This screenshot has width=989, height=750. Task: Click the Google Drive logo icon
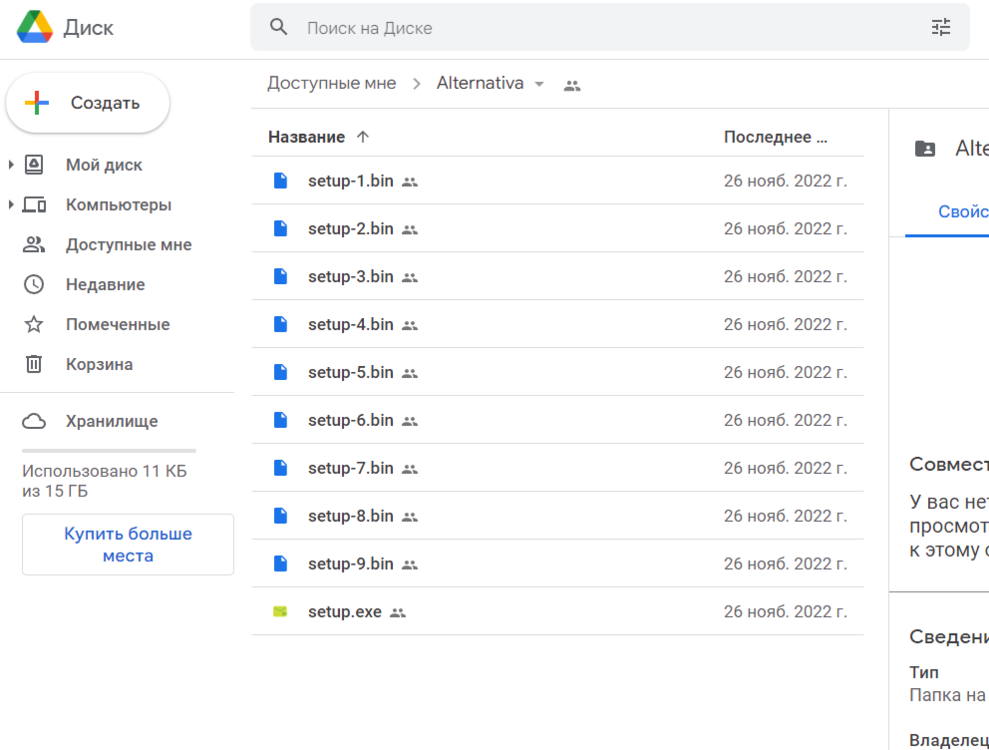pos(34,27)
